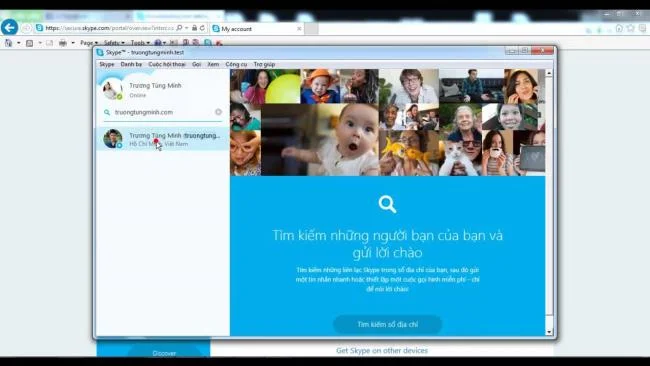Click the Discover button on the web page
The width and height of the screenshot is (650, 366).
(x=164, y=353)
